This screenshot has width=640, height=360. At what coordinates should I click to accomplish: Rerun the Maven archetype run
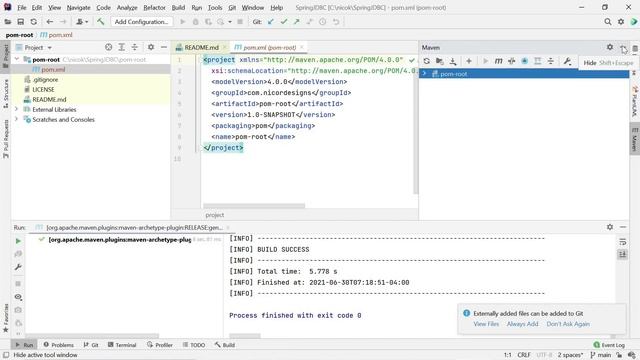pos(18,241)
